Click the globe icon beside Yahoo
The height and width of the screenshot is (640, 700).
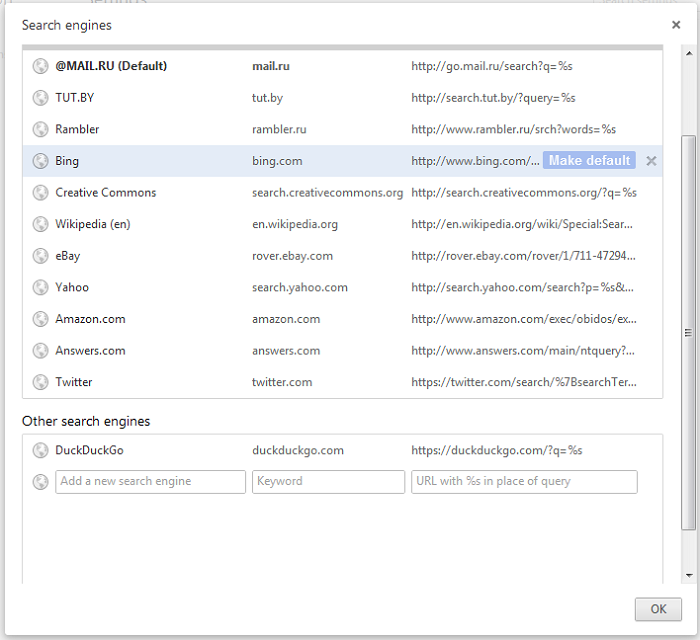[x=40, y=287]
